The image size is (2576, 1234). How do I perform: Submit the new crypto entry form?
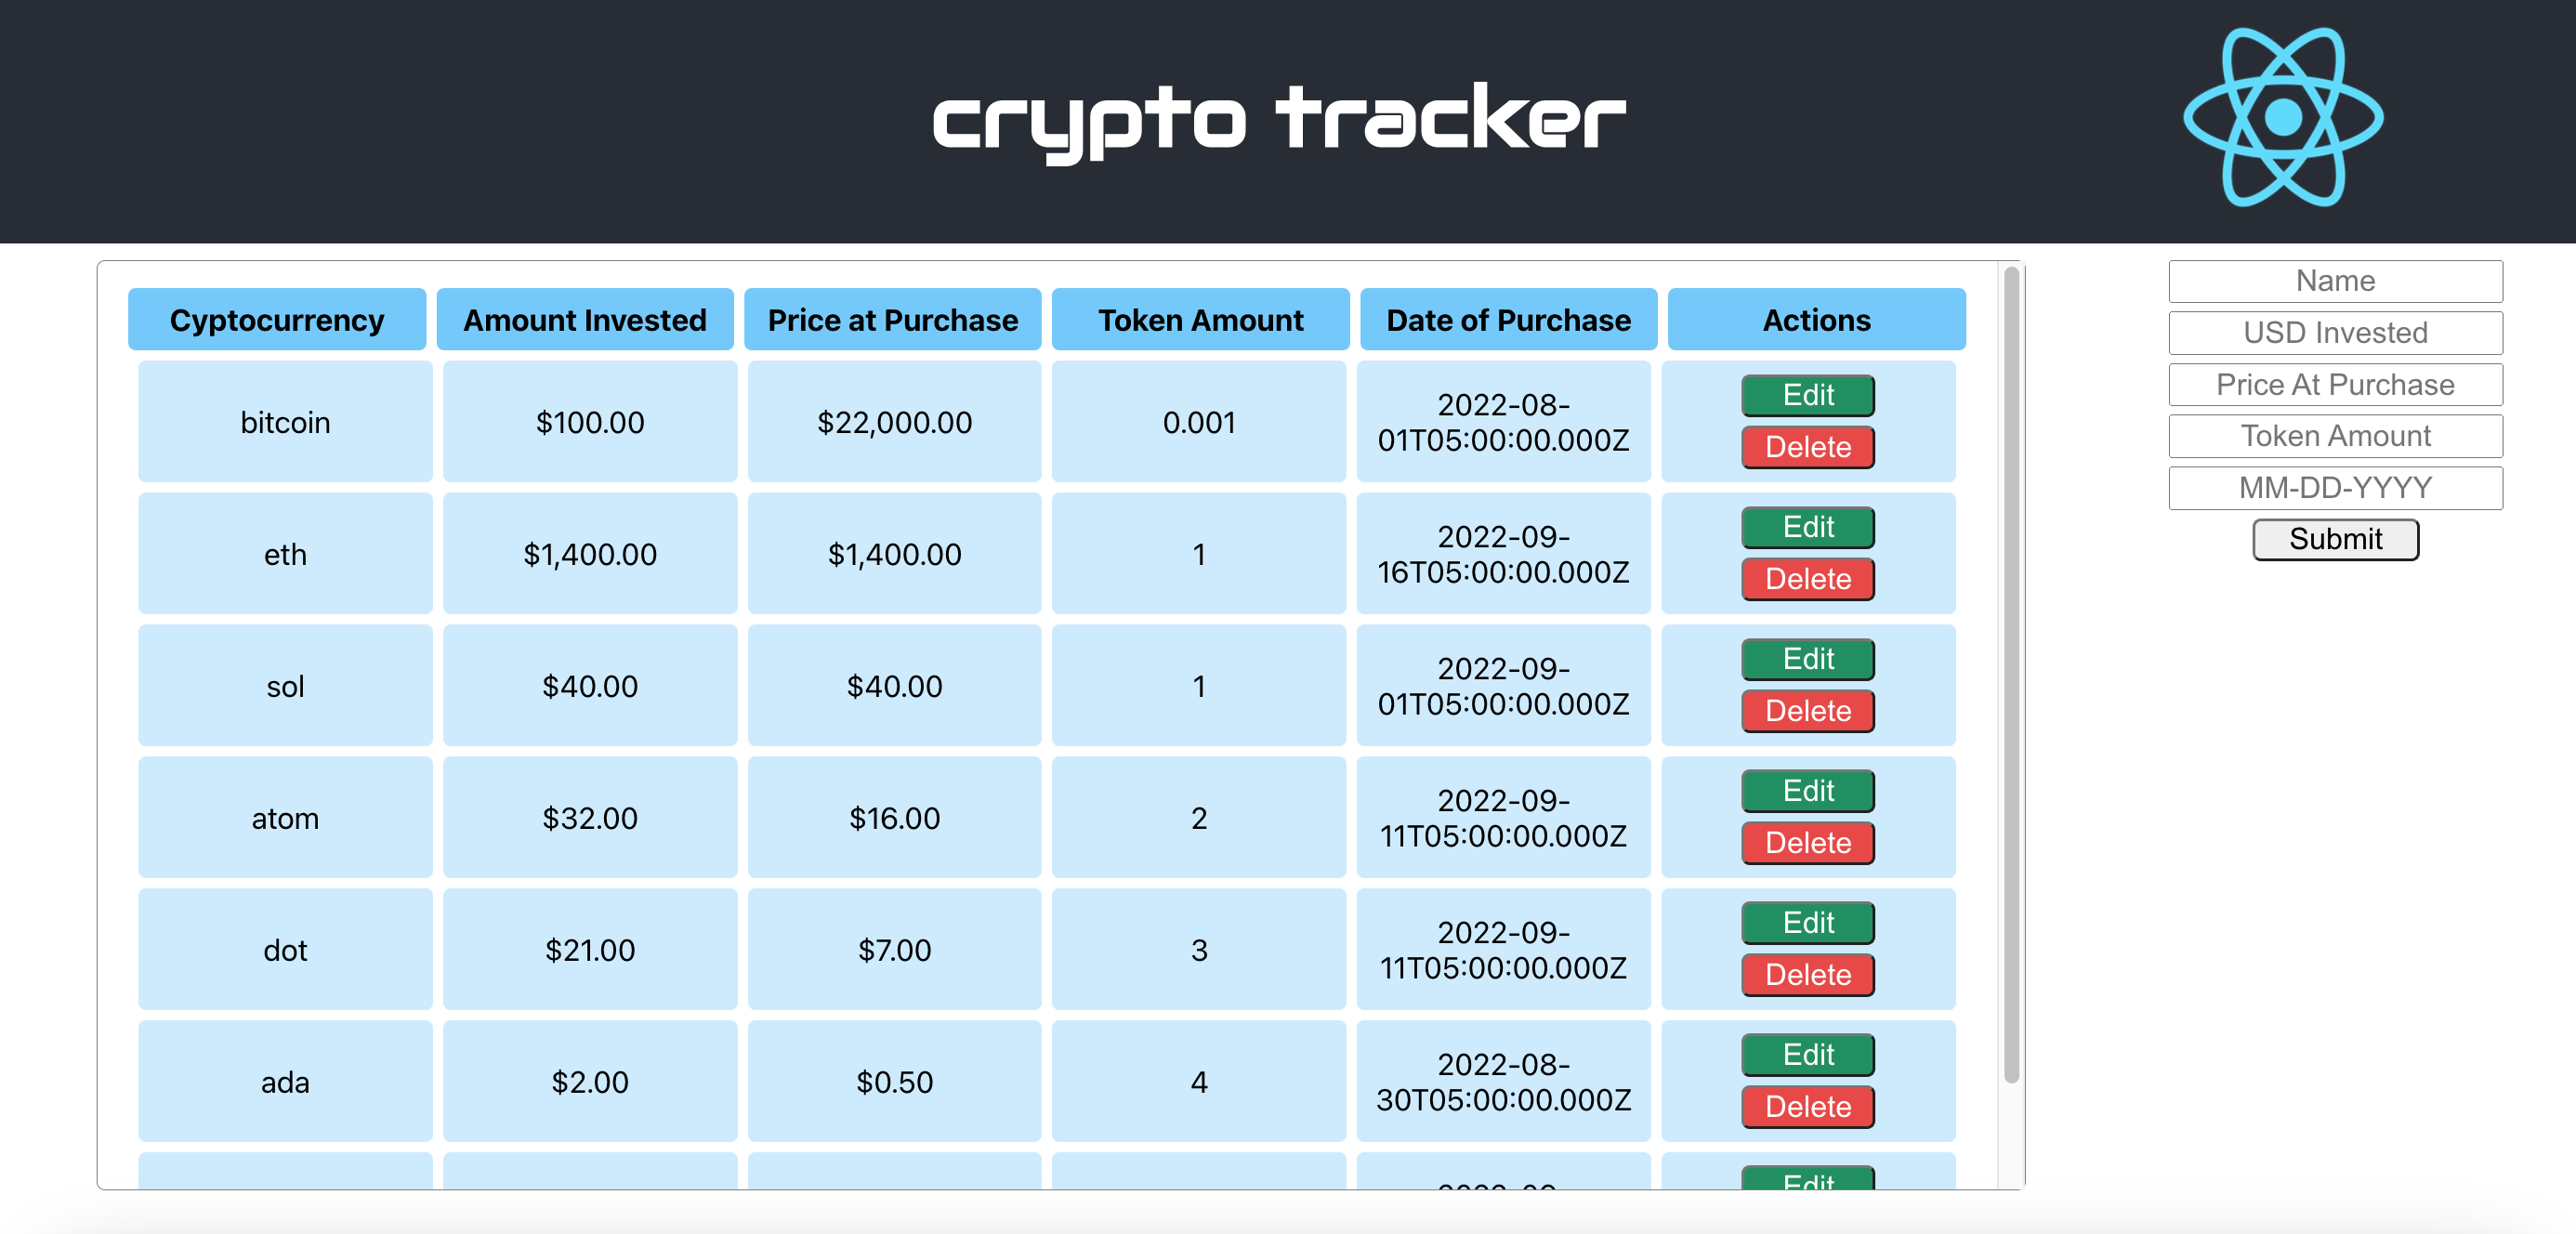coord(2334,540)
